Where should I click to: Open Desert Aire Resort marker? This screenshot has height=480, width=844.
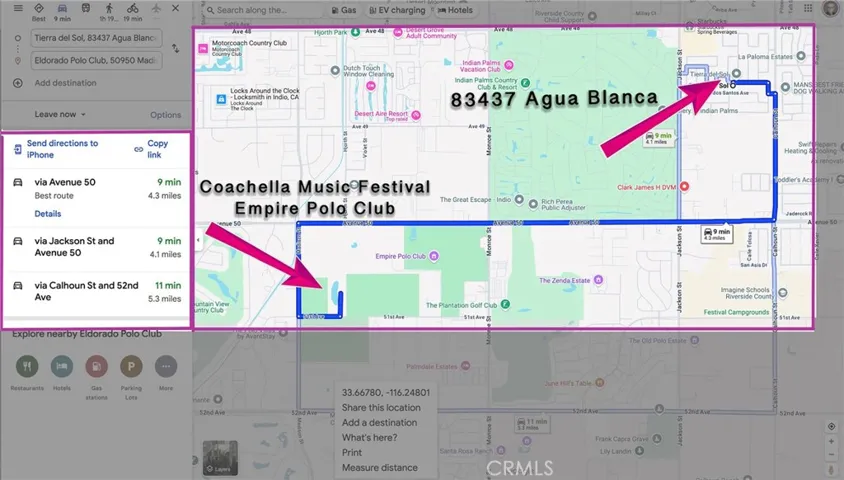[x=416, y=115]
